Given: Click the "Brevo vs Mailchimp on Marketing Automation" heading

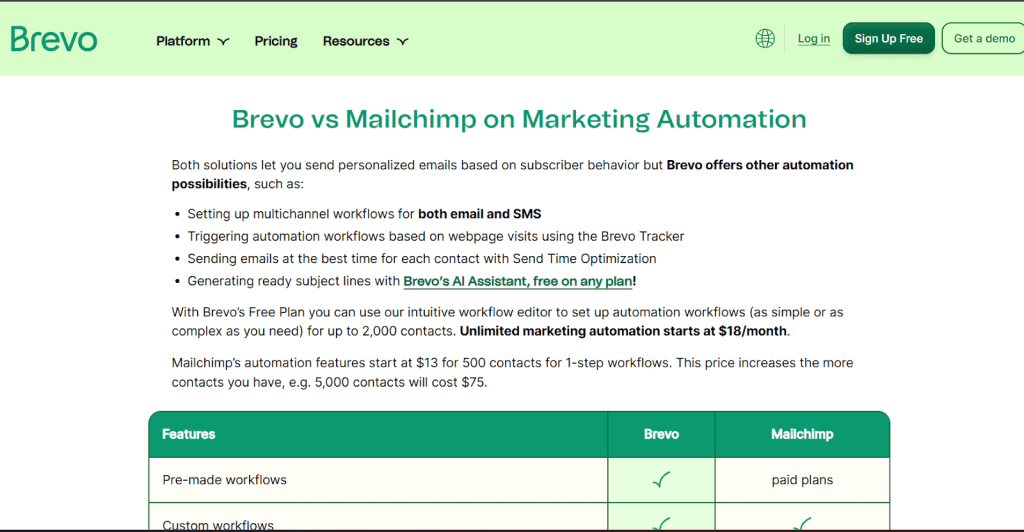Looking at the screenshot, I should click(519, 119).
